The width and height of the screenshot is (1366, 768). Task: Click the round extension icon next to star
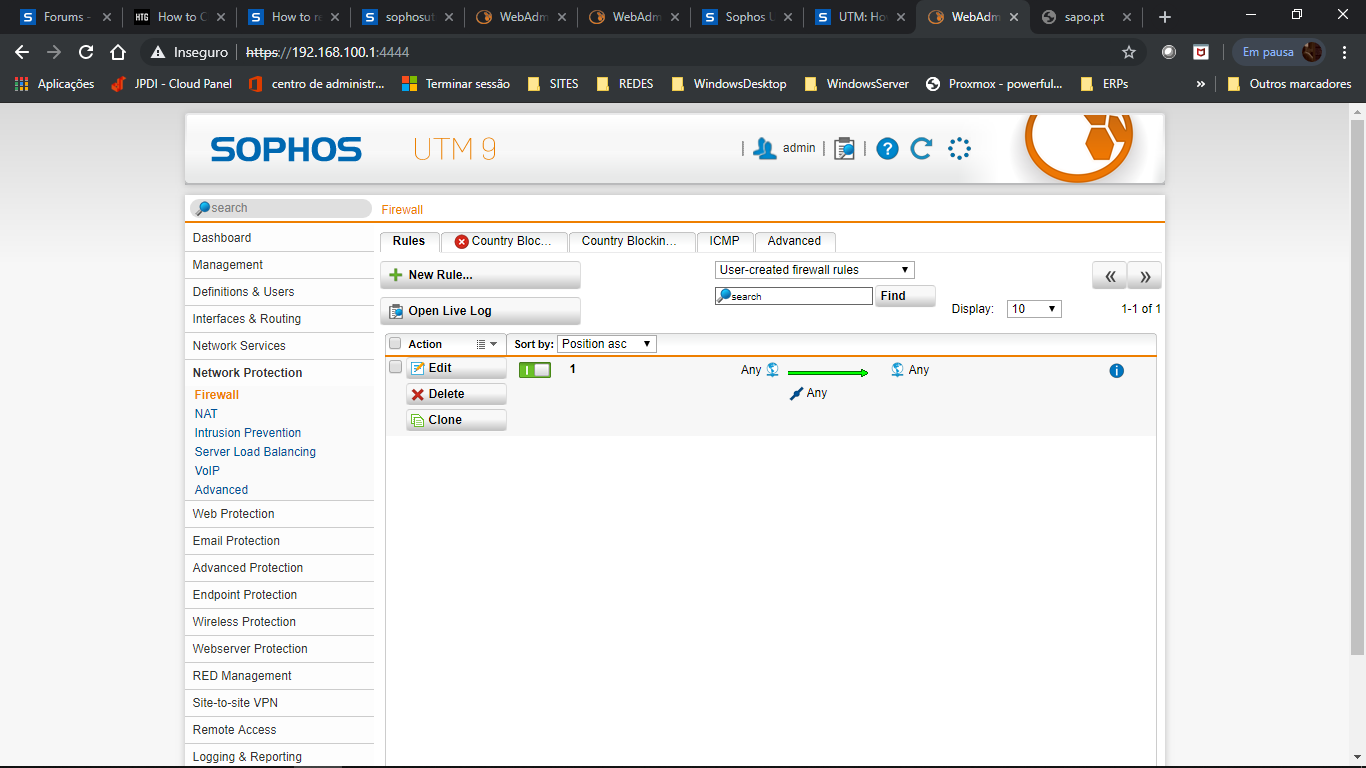click(x=1169, y=52)
